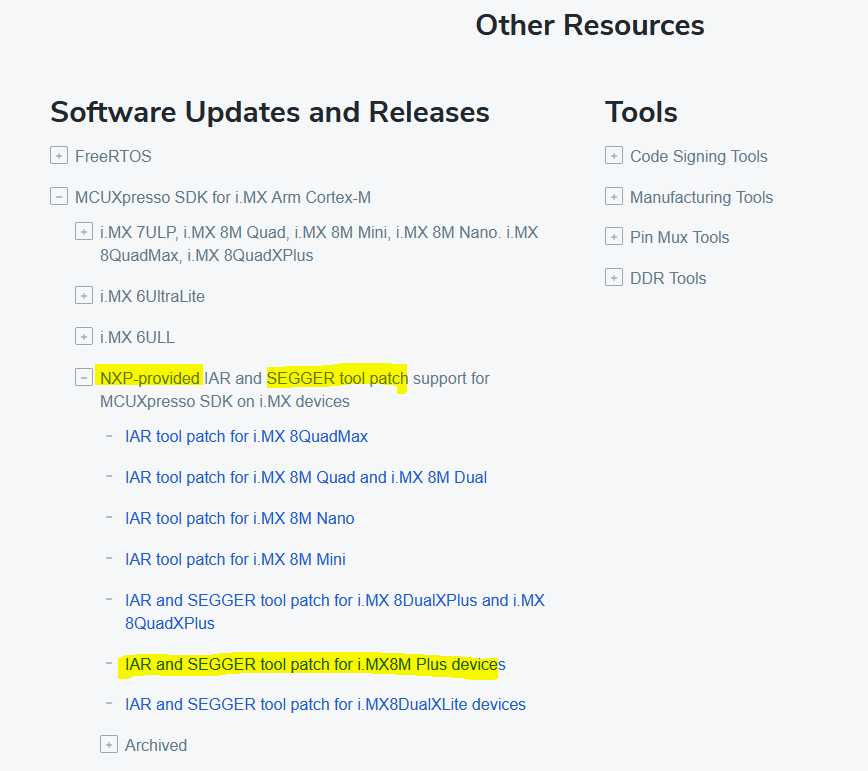Screen dimensions: 868x771
Task: Open IAR patch for 8M Quad and Dual
Action: [x=306, y=477]
